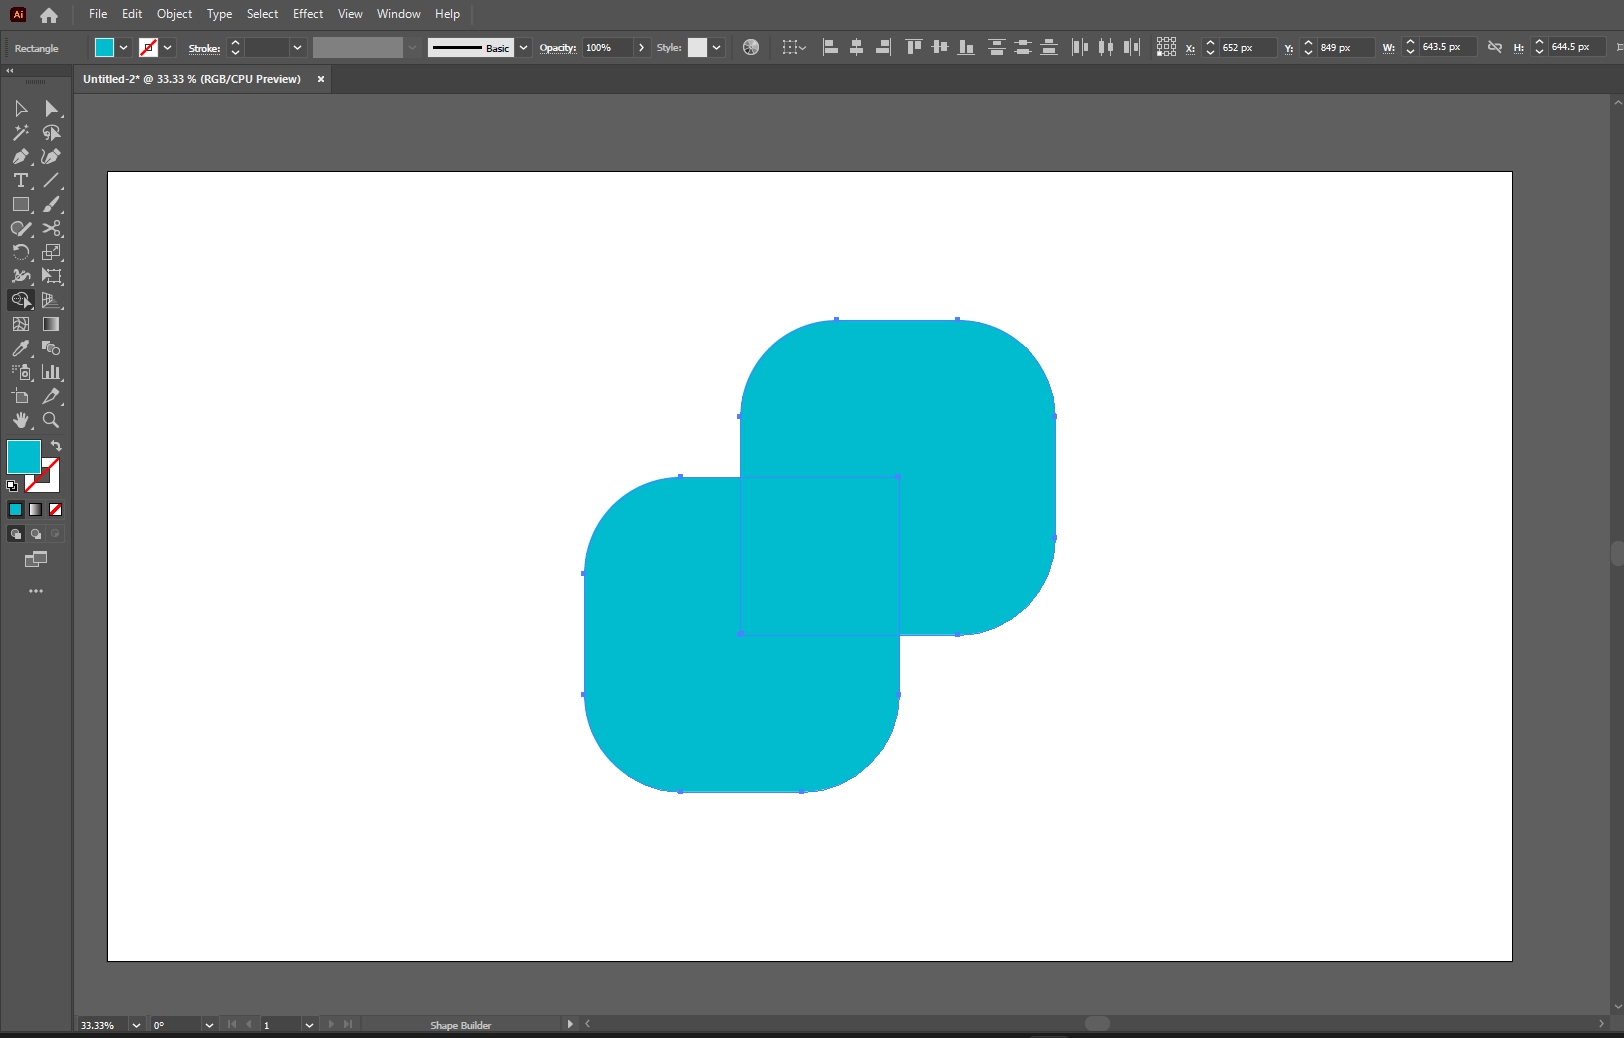Screen dimensions: 1624x1038
Task: Open the Effect menu
Action: click(x=308, y=14)
